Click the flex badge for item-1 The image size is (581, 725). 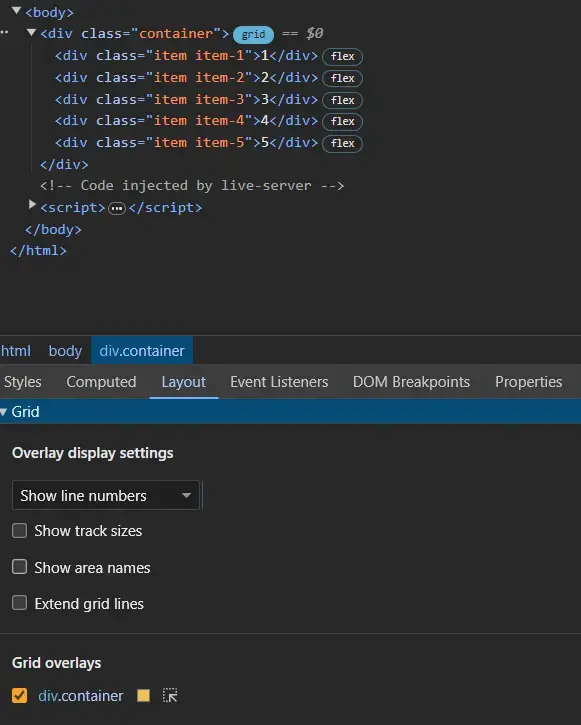click(x=342, y=56)
